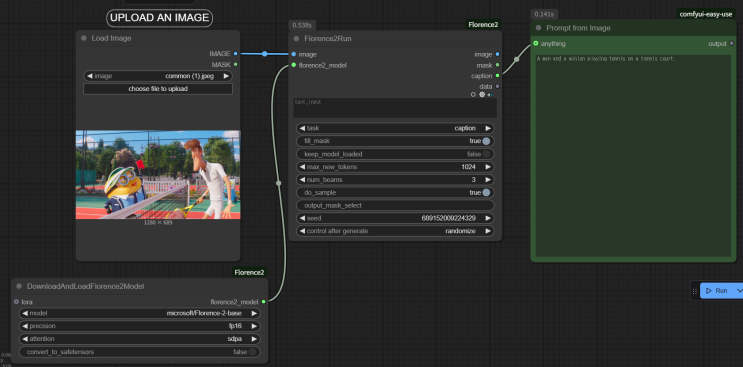
Task: Click the Run button
Action: (x=717, y=291)
